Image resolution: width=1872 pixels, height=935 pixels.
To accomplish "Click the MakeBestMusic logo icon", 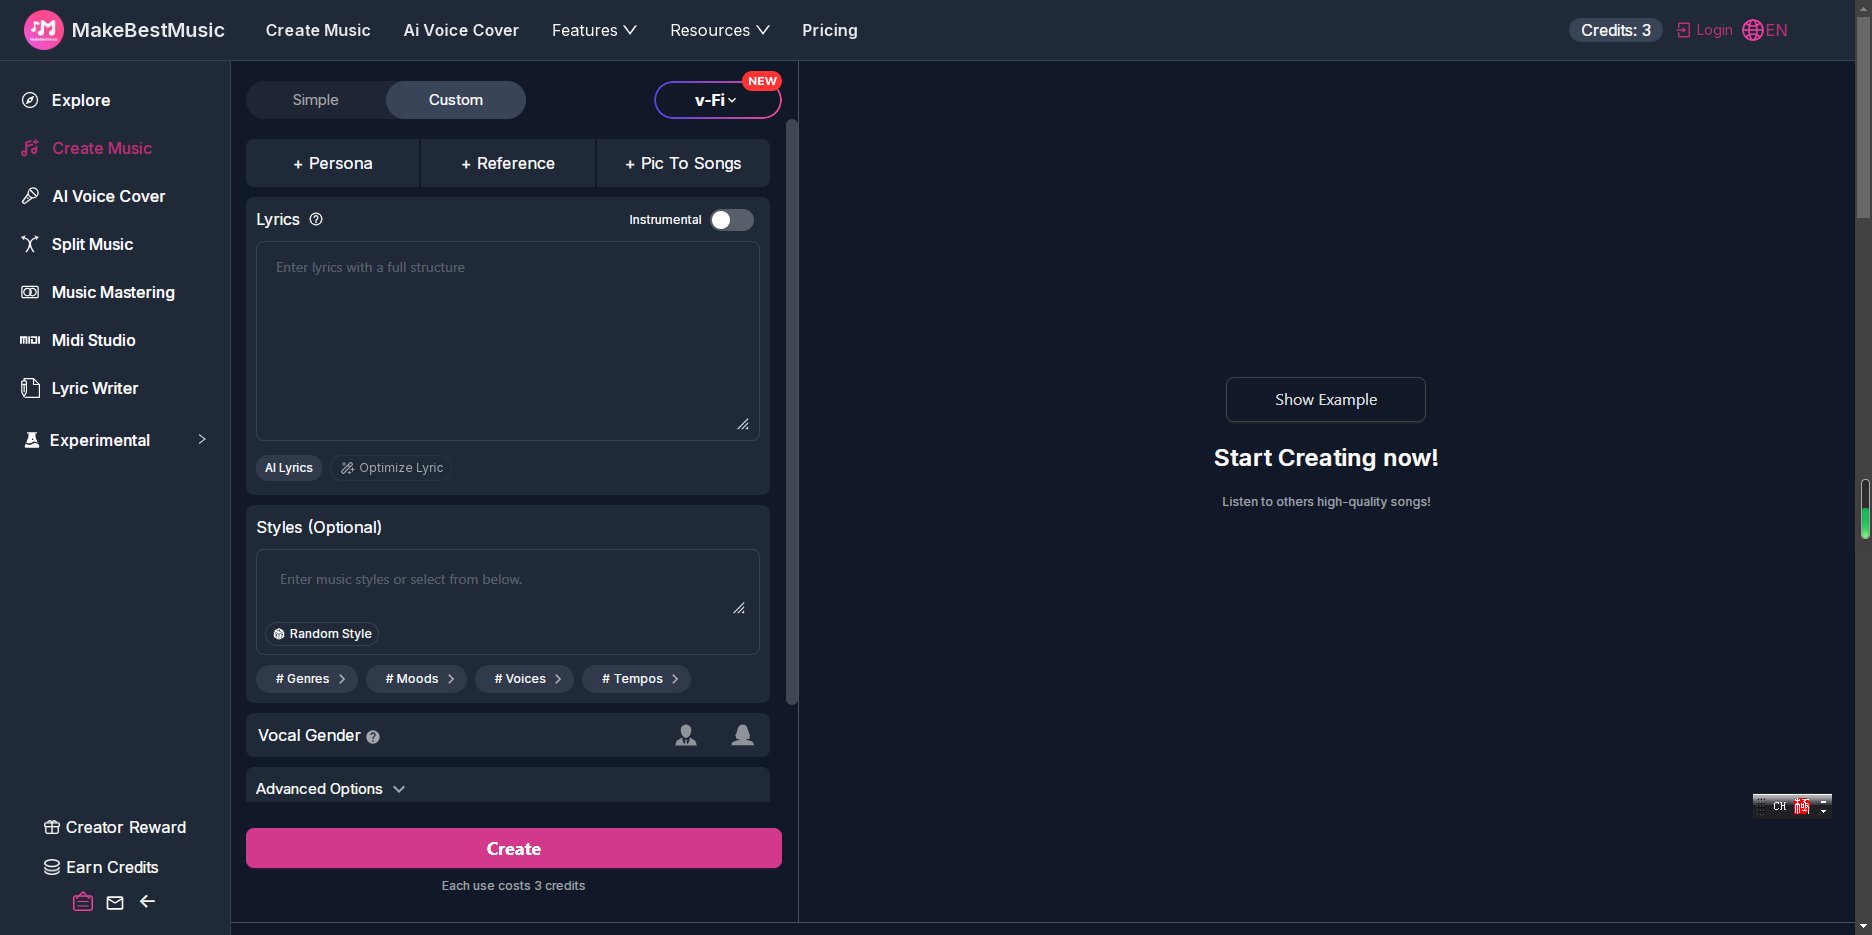I will tap(43, 30).
